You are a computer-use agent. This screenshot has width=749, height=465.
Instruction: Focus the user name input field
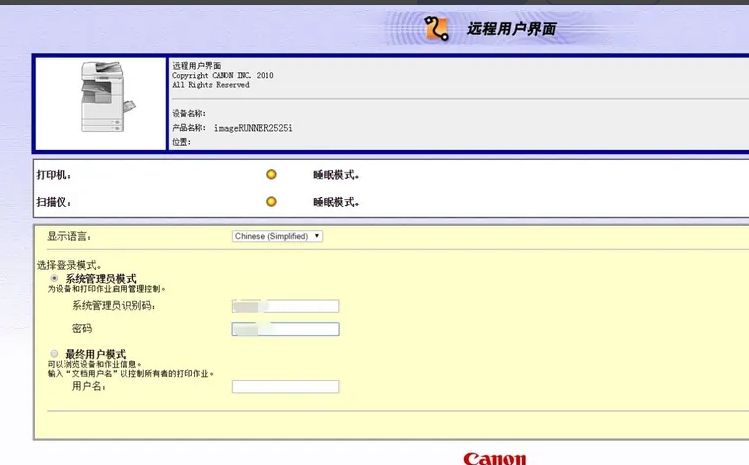pyautogui.click(x=286, y=387)
